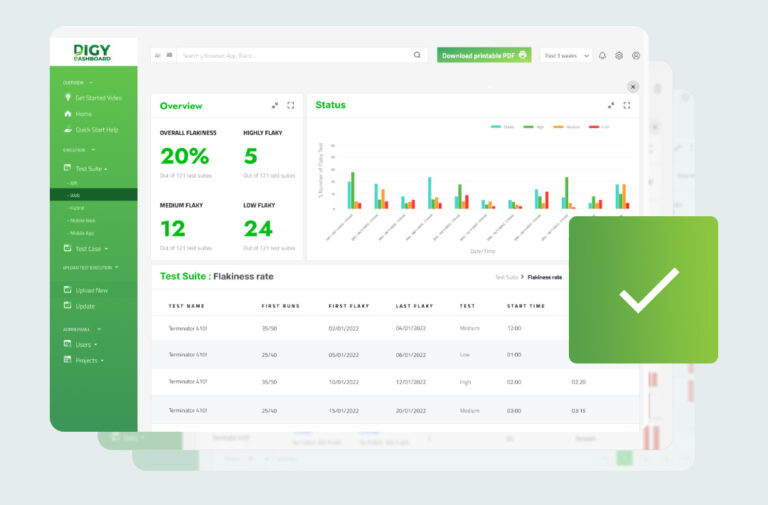This screenshot has height=505, width=768.
Task: Open the Past 3 weeks dropdown
Action: [566, 56]
